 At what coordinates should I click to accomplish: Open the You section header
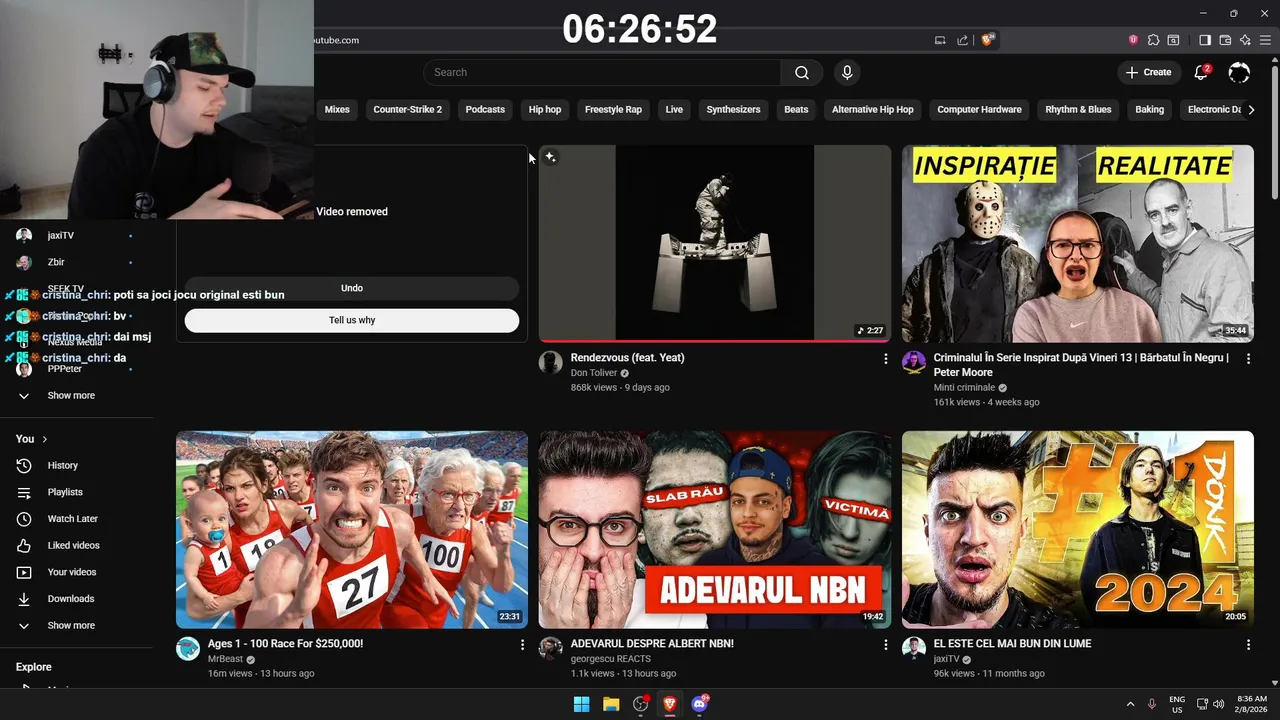31,439
